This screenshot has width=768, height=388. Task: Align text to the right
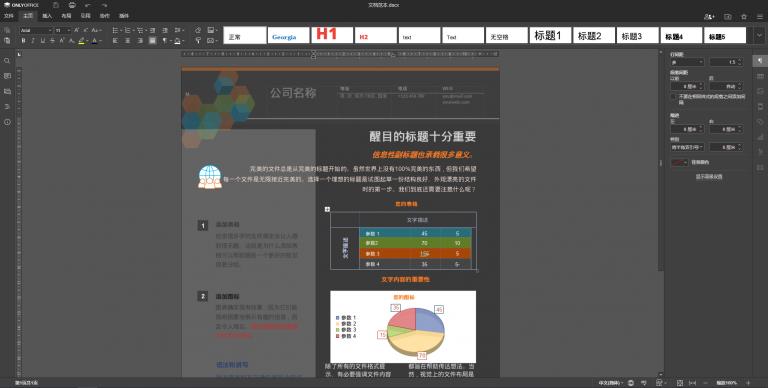140,41
